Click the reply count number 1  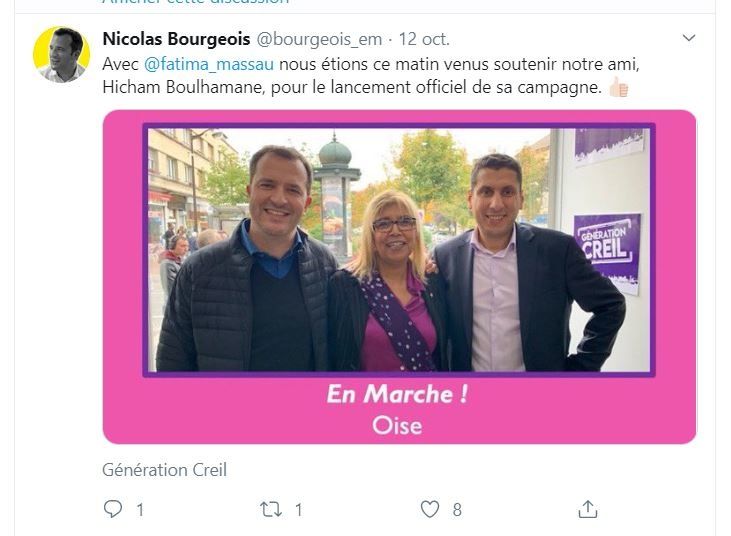(x=140, y=510)
